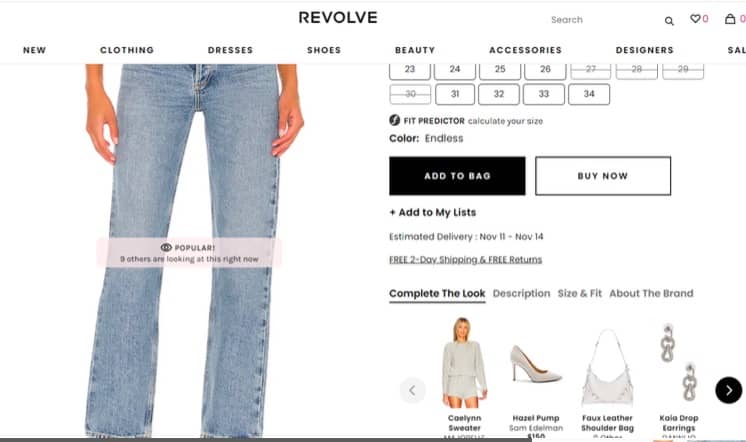Open Free 2-Day Shipping & Free Returns link
Viewport: 746px width, 442px height.
pos(465,259)
